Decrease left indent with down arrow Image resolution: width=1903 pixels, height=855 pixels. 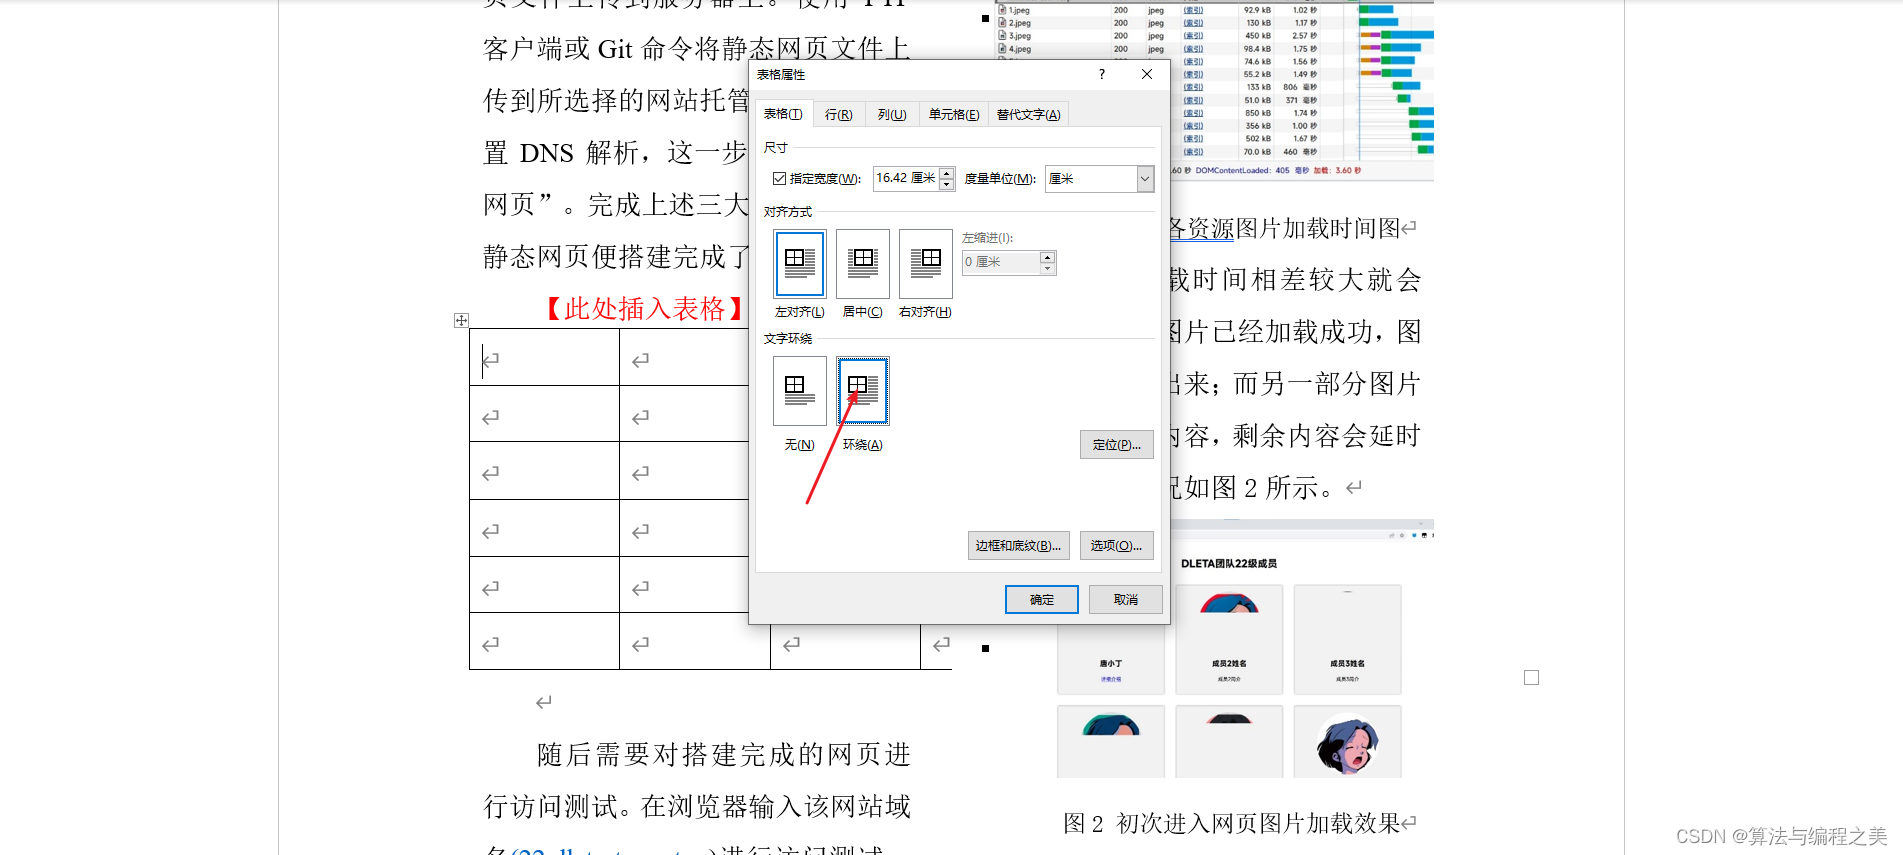click(1047, 269)
